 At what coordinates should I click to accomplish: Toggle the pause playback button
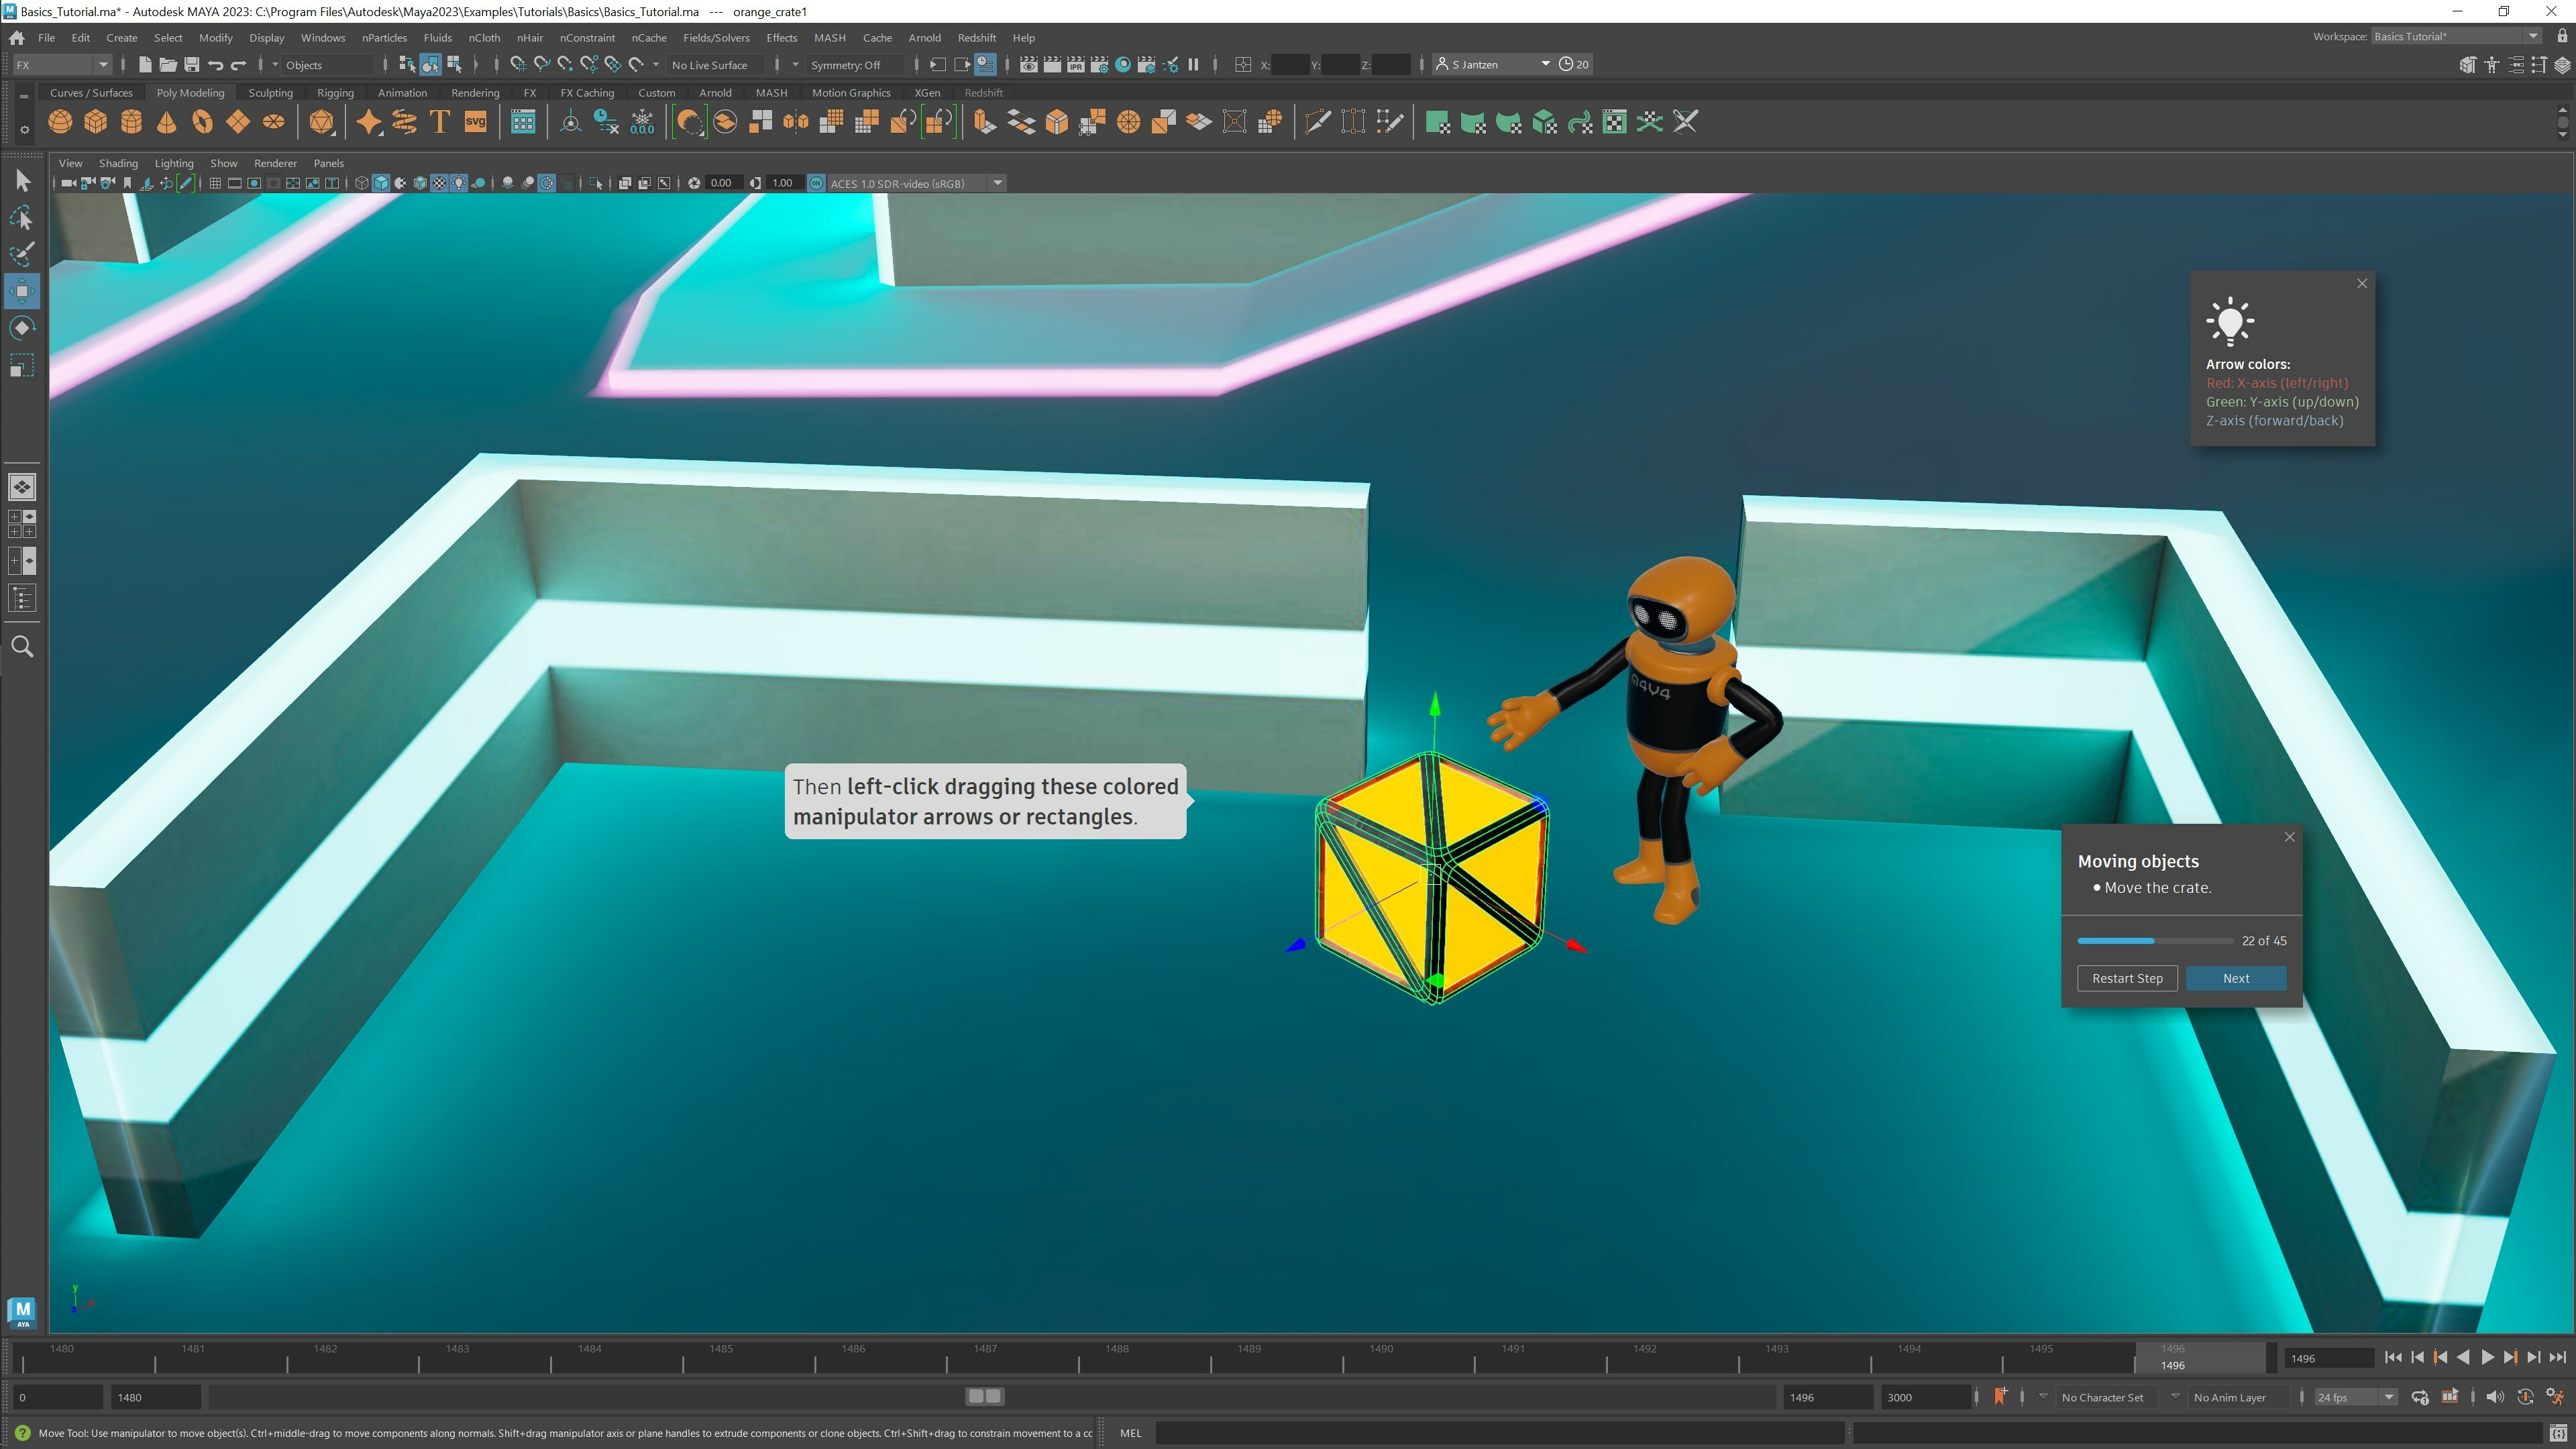coord(1194,64)
